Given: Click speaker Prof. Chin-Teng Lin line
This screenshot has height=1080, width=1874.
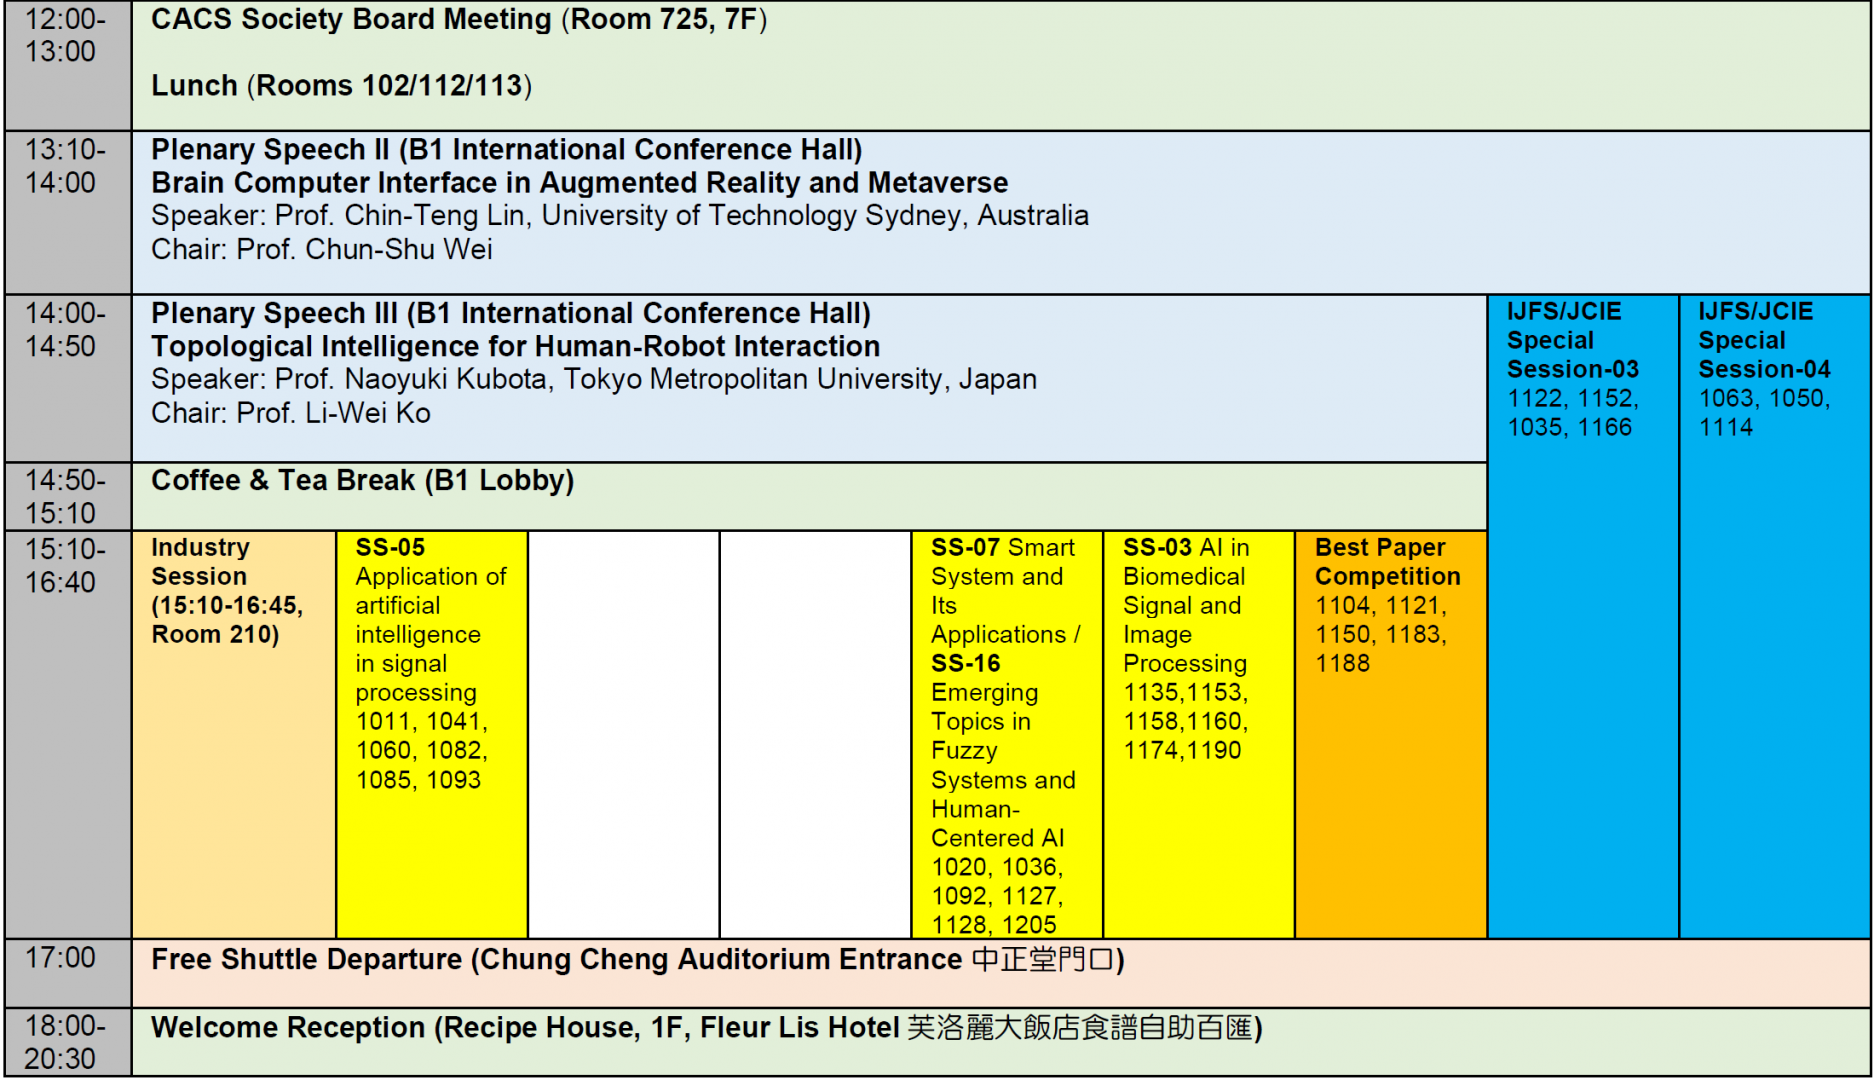Looking at the screenshot, I should [619, 216].
